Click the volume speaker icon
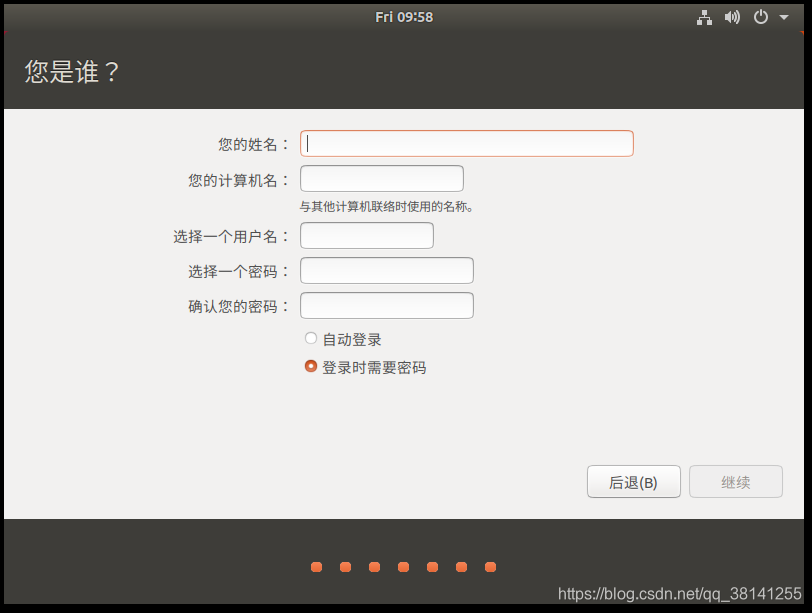812x613 pixels. [733, 16]
